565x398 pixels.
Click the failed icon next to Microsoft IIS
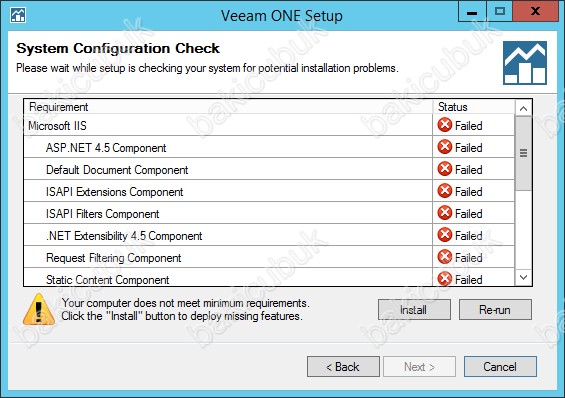pos(445,125)
